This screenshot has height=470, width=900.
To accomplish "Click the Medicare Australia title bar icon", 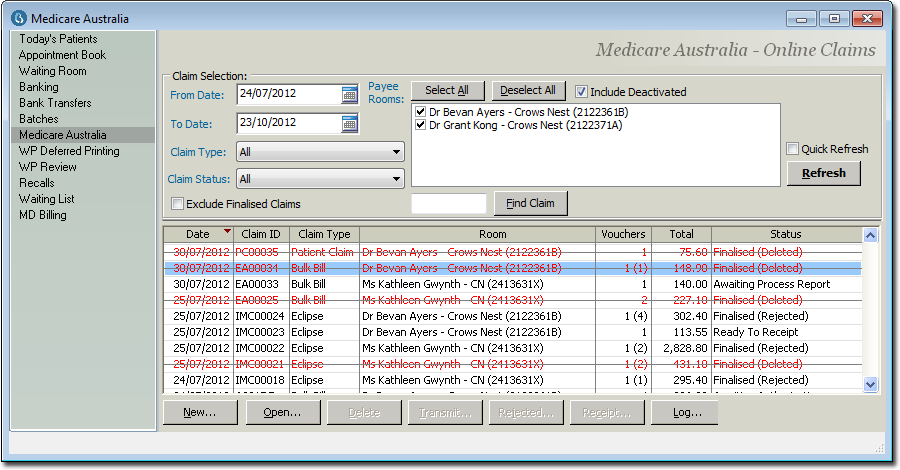I will pos(18,18).
